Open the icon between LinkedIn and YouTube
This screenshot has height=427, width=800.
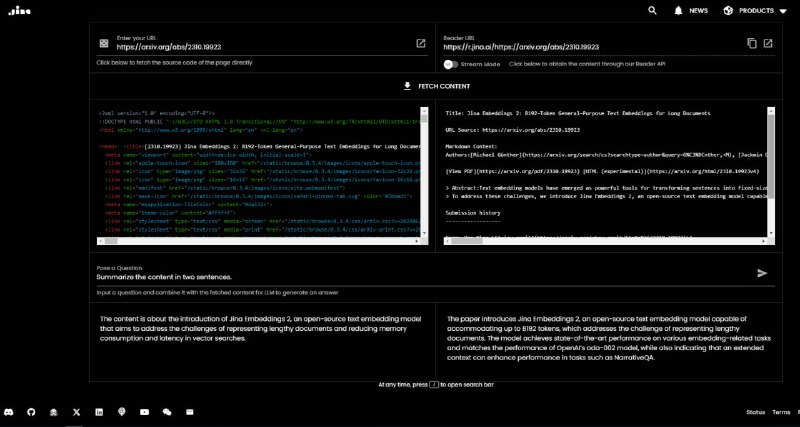click(x=121, y=412)
